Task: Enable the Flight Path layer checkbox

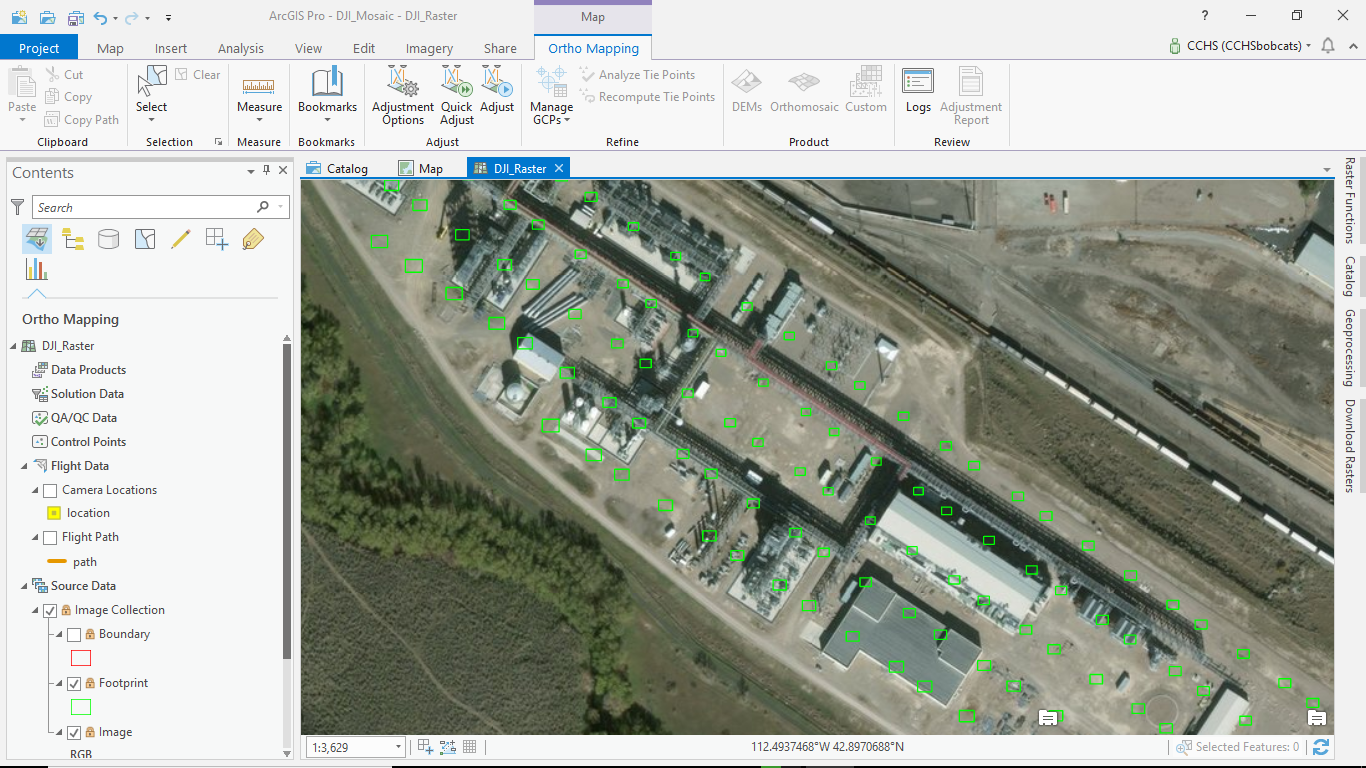Action: click(x=50, y=538)
